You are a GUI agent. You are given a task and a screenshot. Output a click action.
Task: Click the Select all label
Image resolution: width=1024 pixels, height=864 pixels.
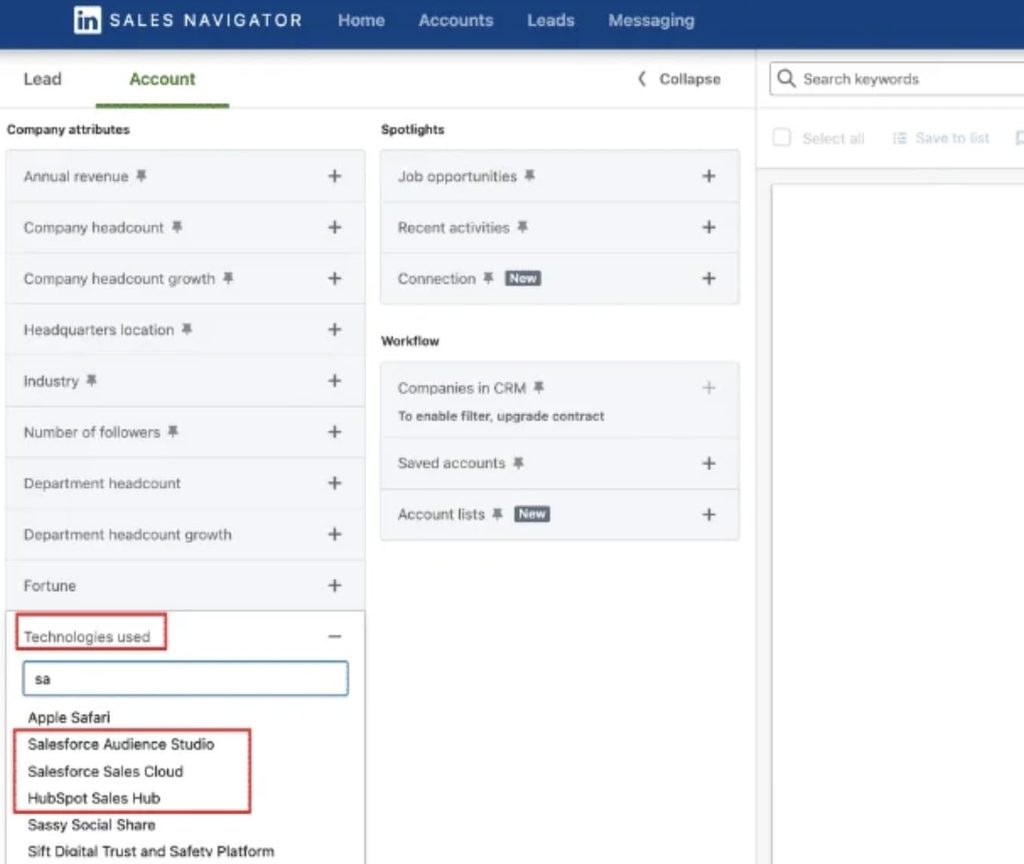(x=833, y=138)
